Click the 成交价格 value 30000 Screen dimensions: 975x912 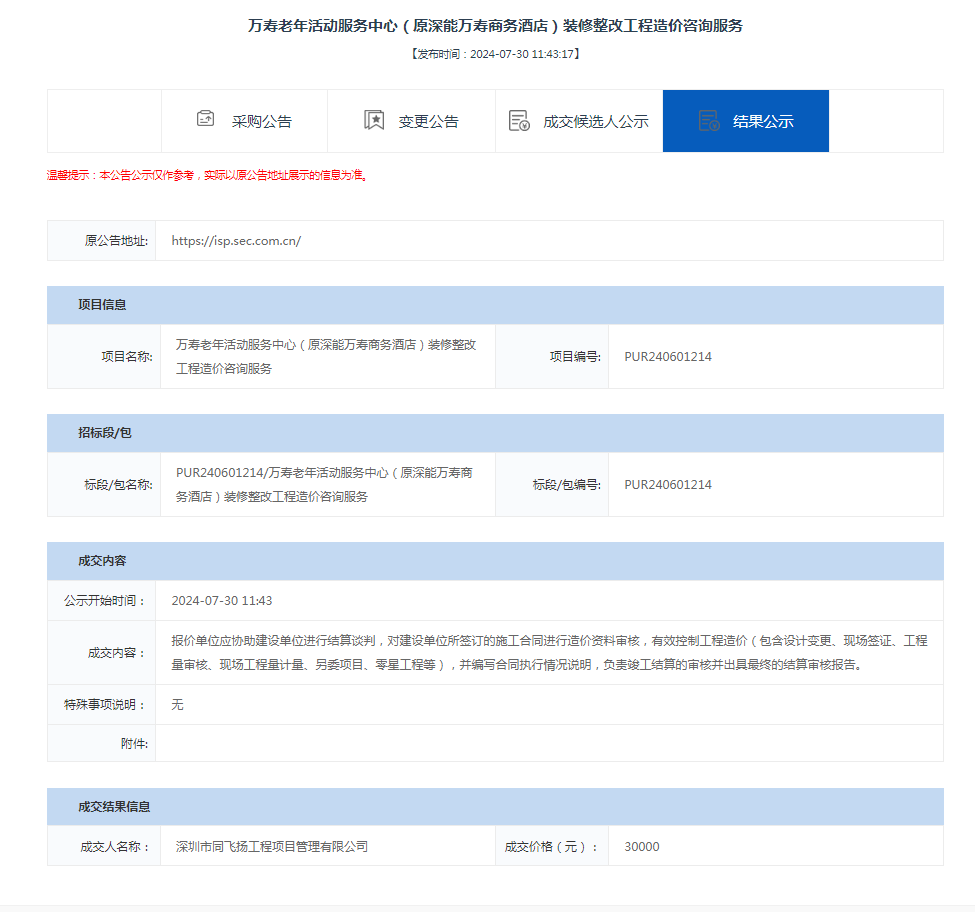tap(642, 847)
